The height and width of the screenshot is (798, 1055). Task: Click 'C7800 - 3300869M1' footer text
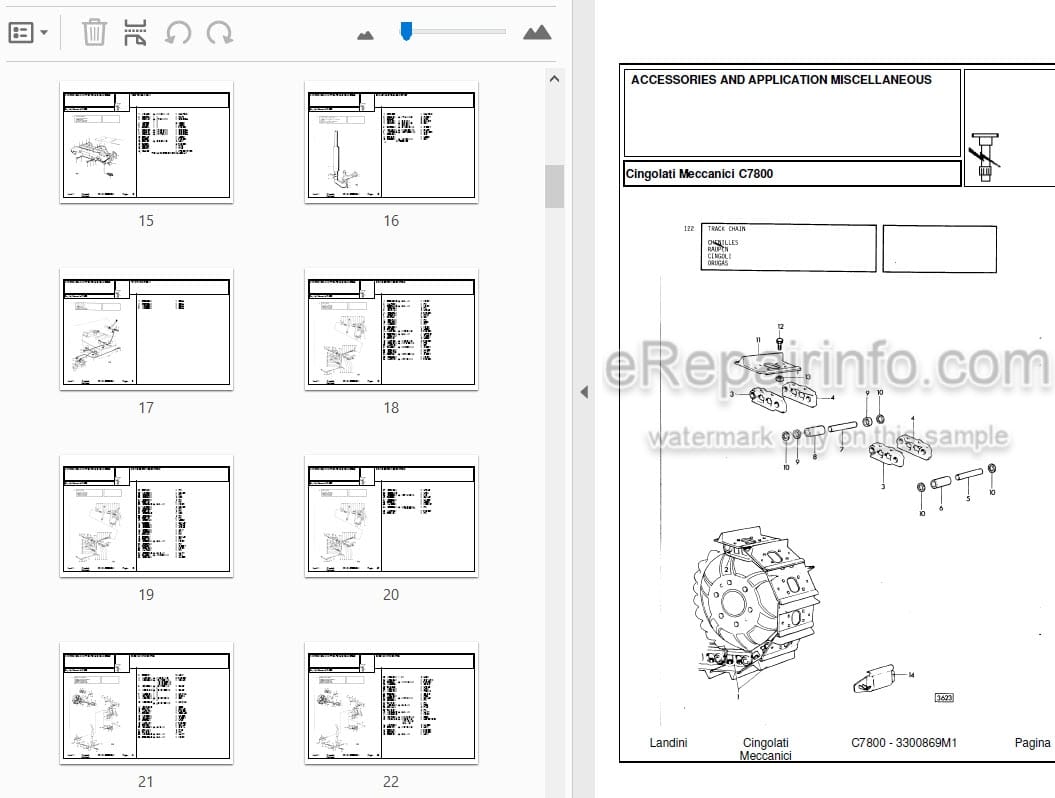(904, 742)
